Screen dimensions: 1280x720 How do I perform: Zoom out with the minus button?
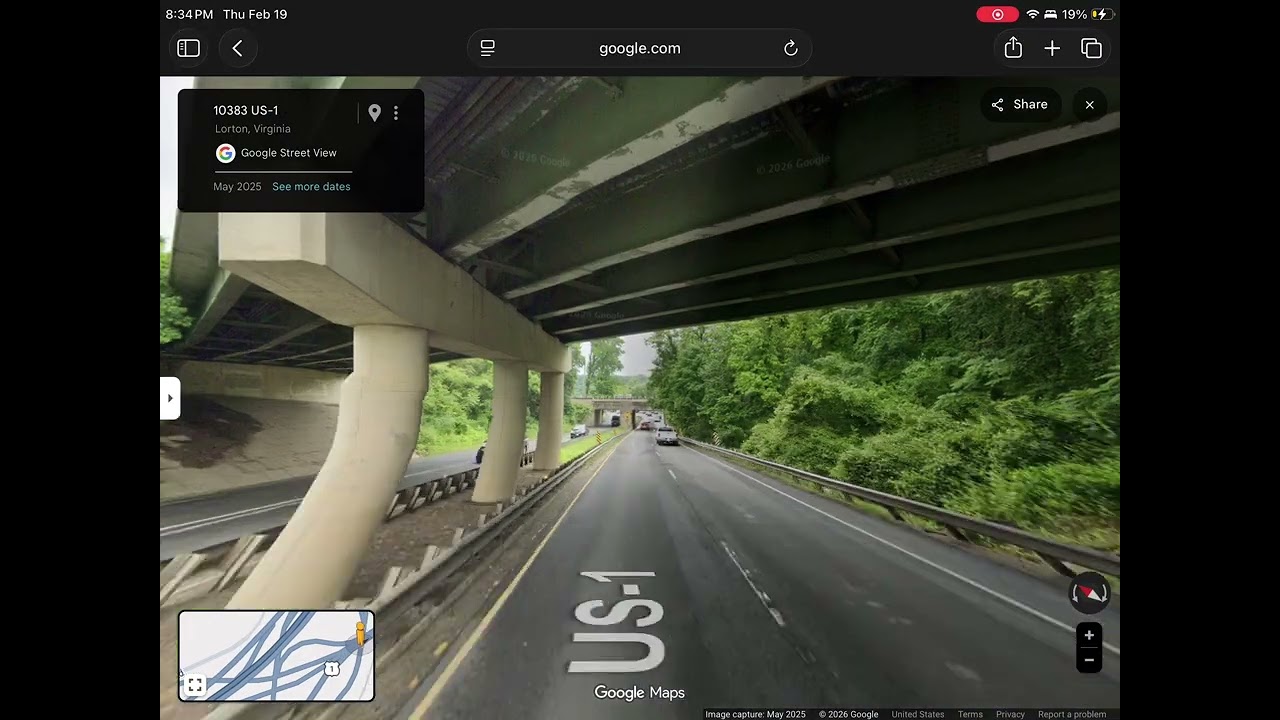click(x=1089, y=660)
